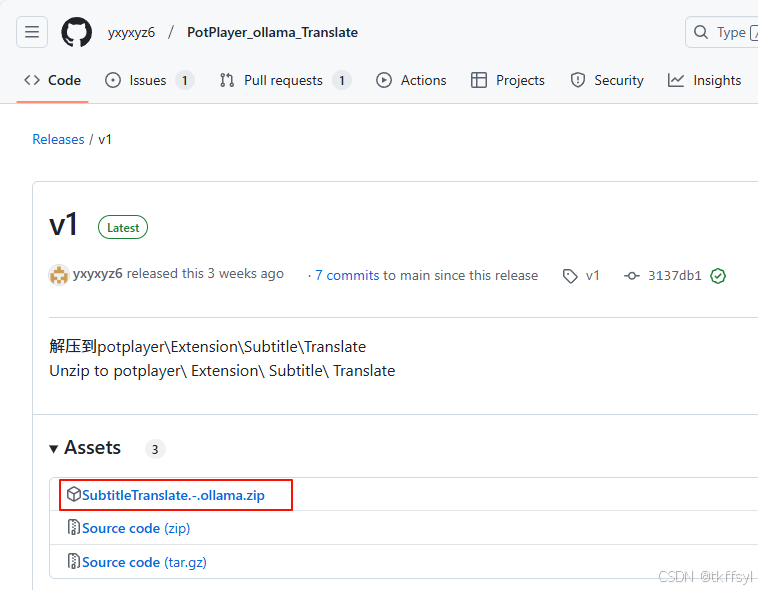The height and width of the screenshot is (590, 758).
Task: Select the Latest release badge
Action: point(123,227)
